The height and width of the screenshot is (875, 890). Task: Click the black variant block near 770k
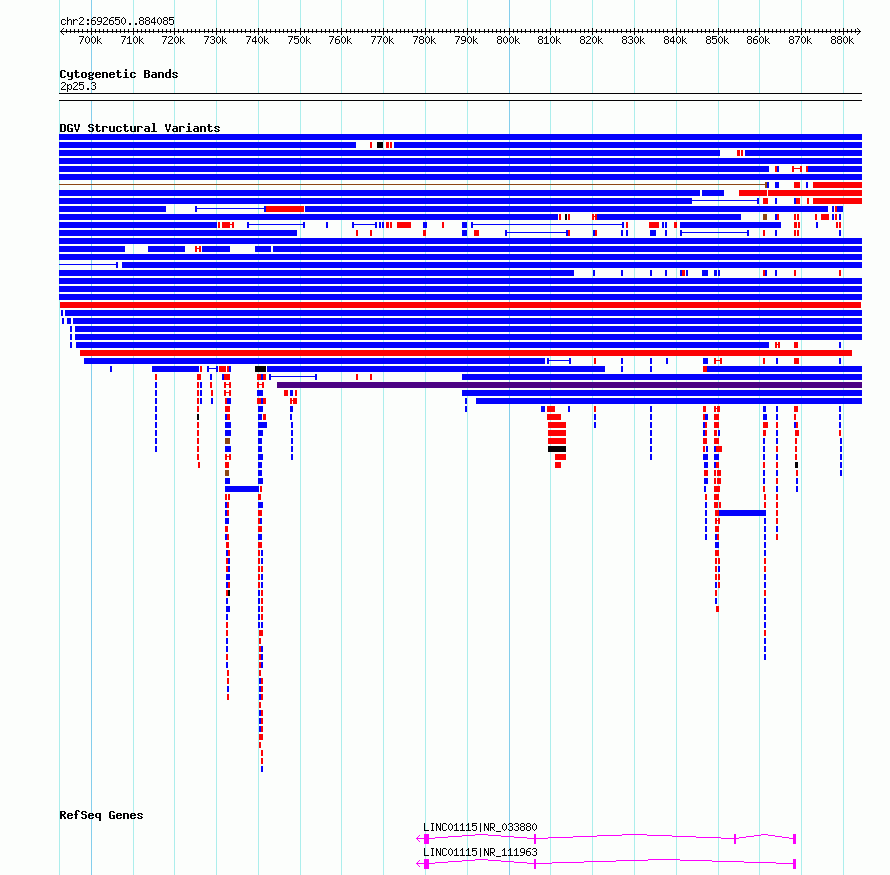(380, 145)
